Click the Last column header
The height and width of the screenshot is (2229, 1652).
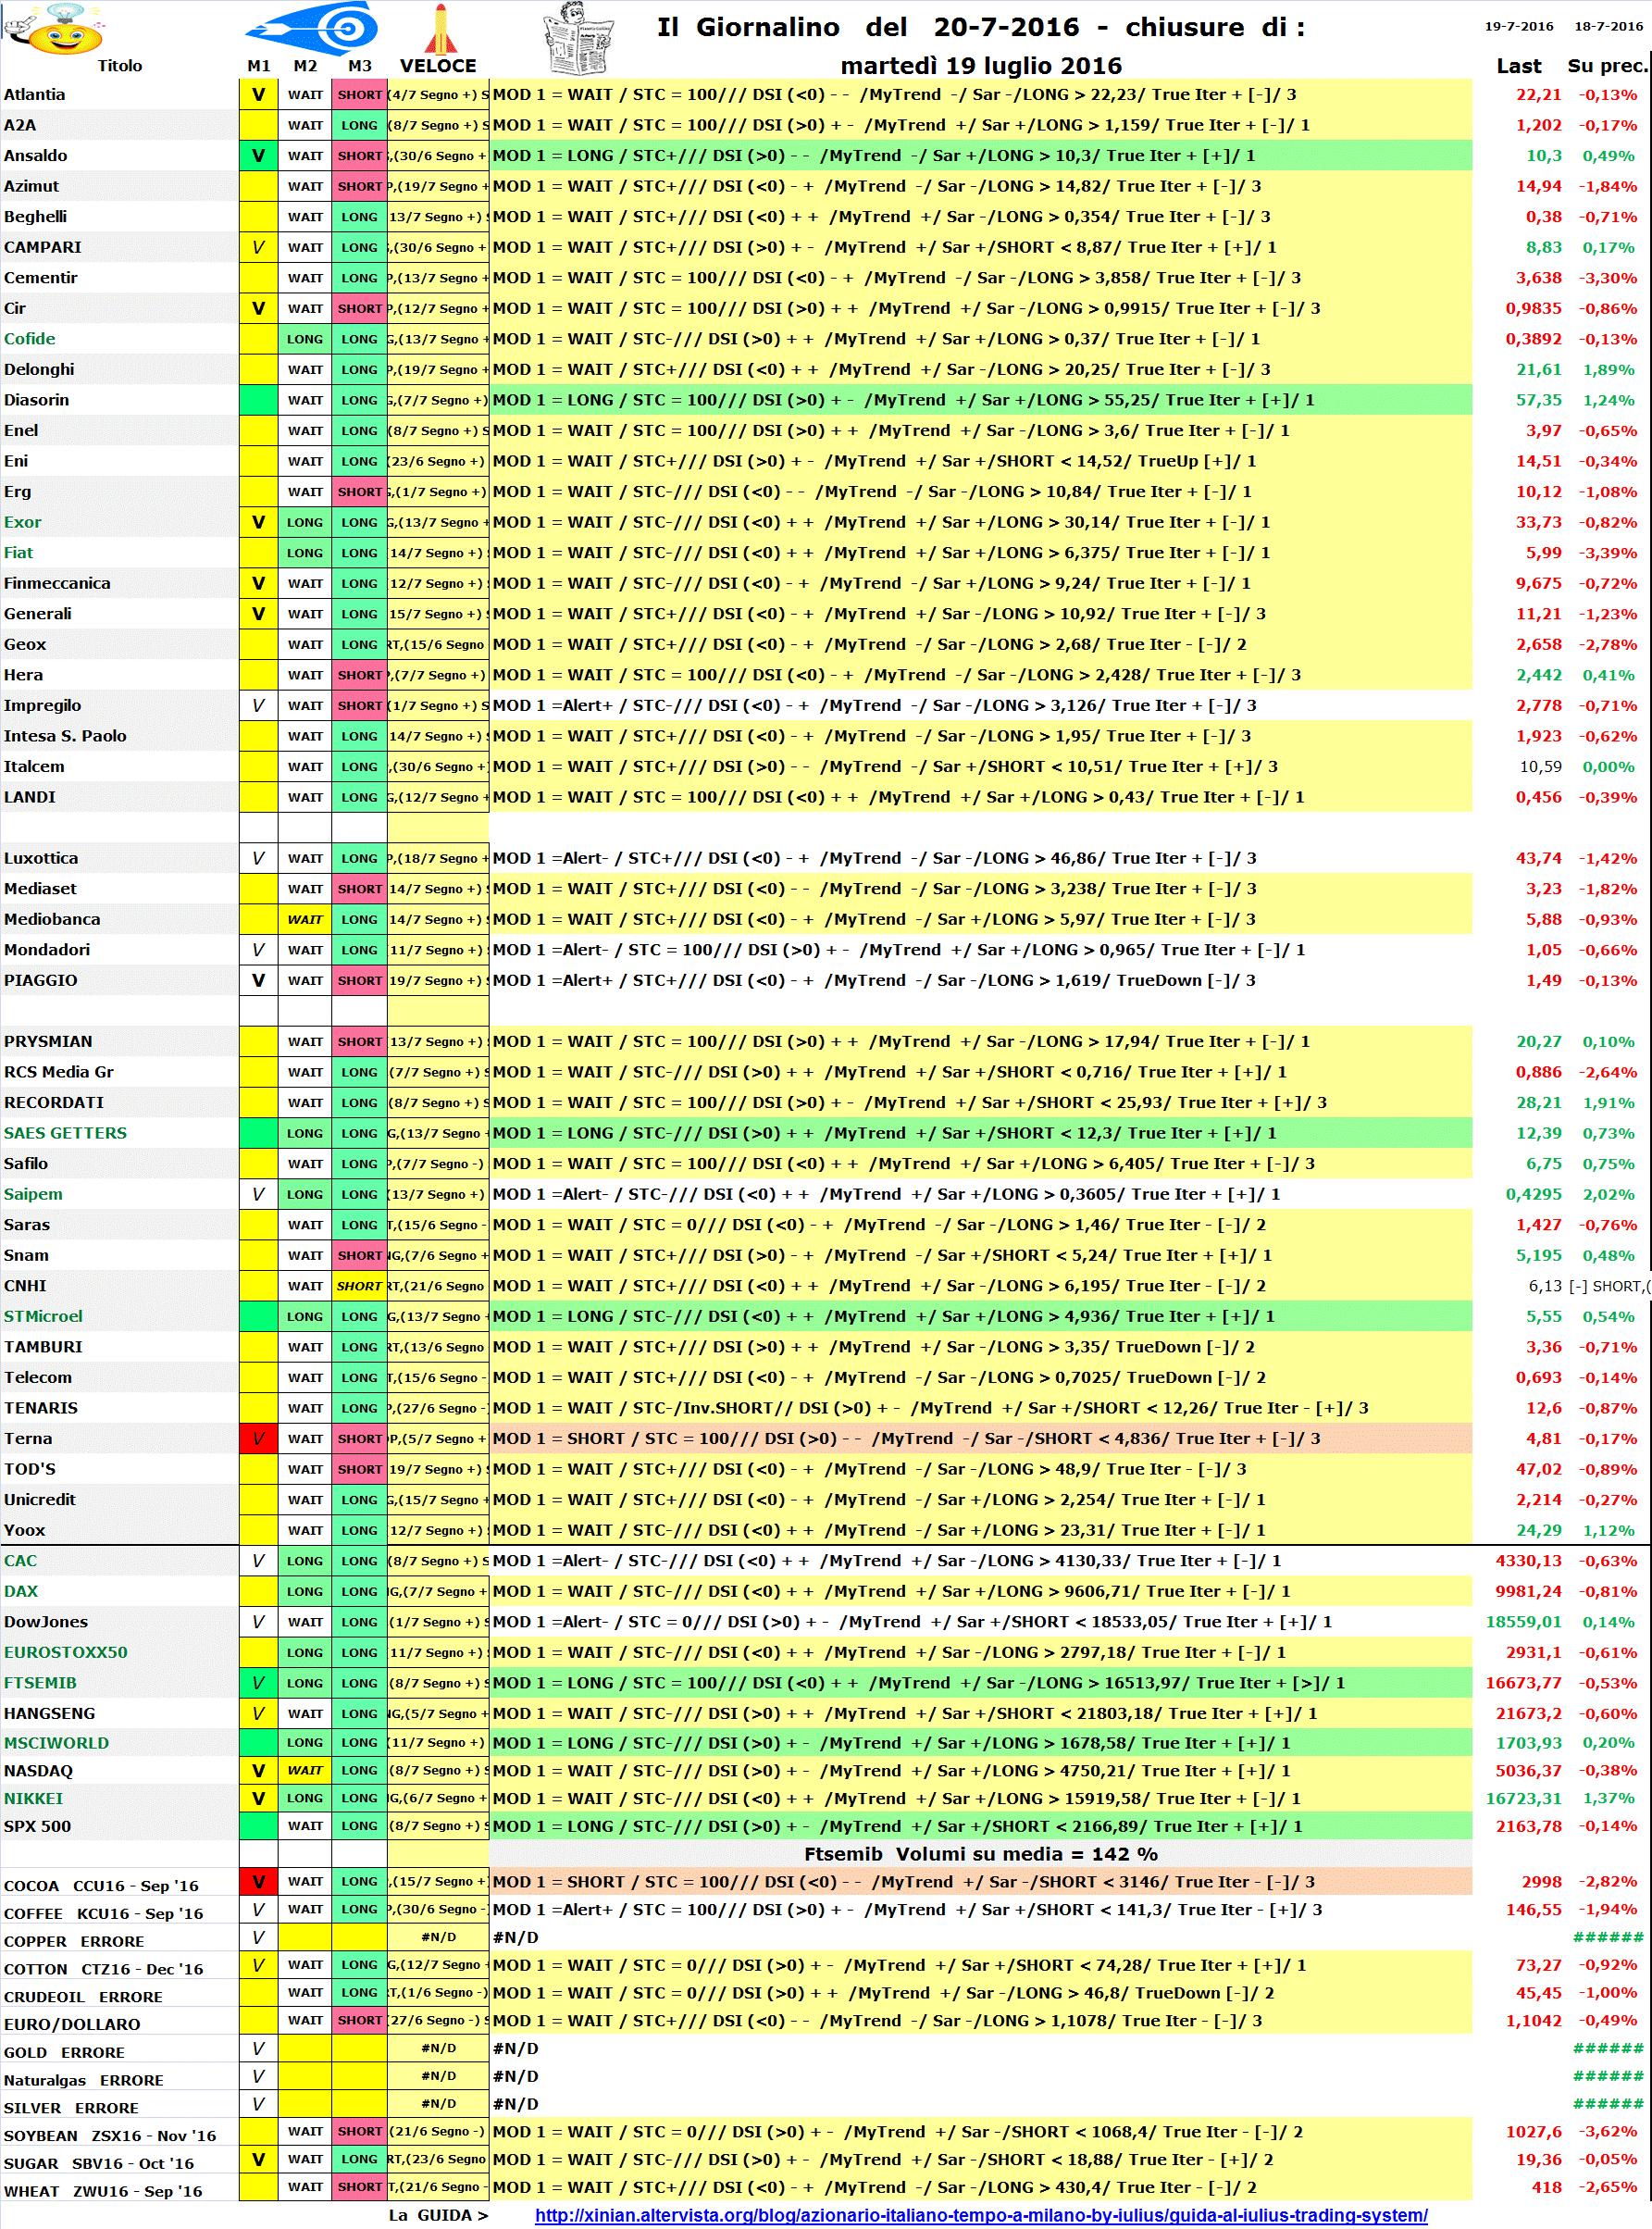point(1518,66)
